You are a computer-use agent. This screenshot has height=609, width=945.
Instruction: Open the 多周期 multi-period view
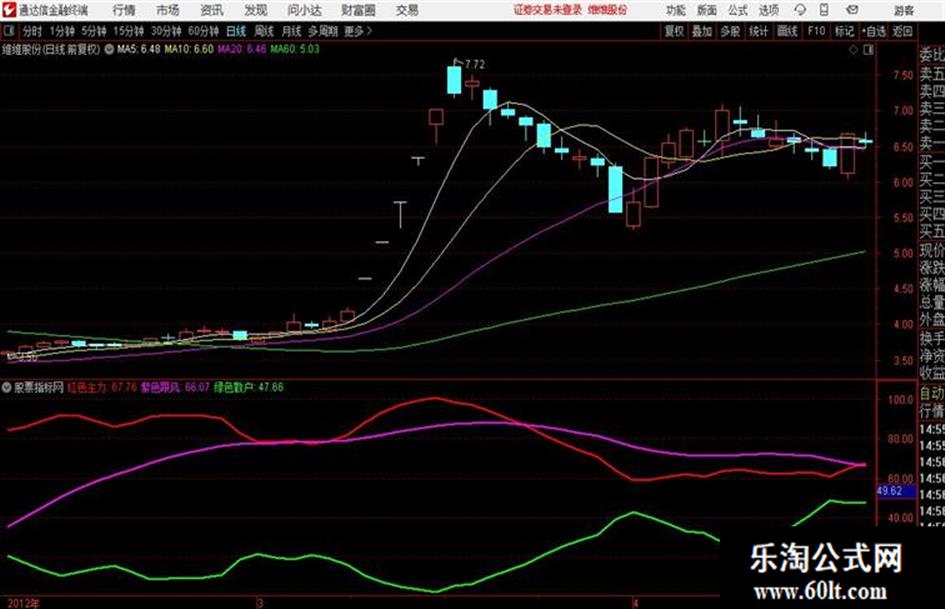point(323,31)
